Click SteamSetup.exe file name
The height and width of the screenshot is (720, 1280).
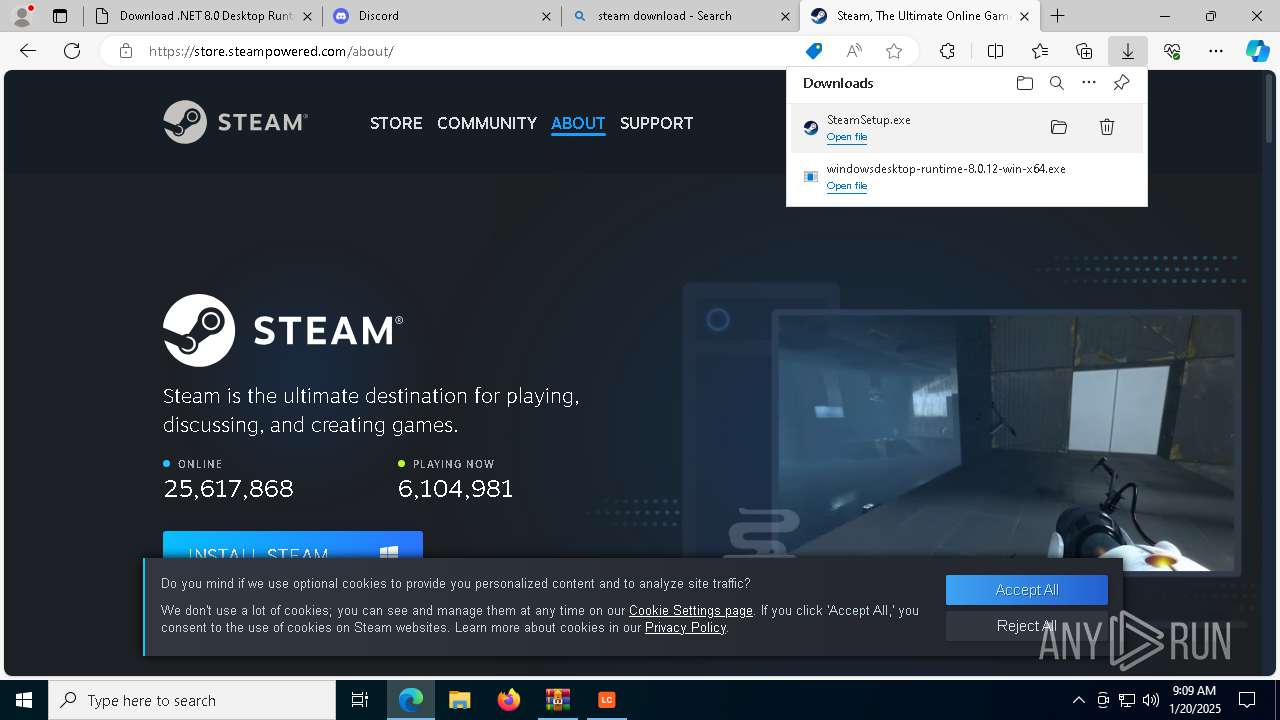point(868,119)
